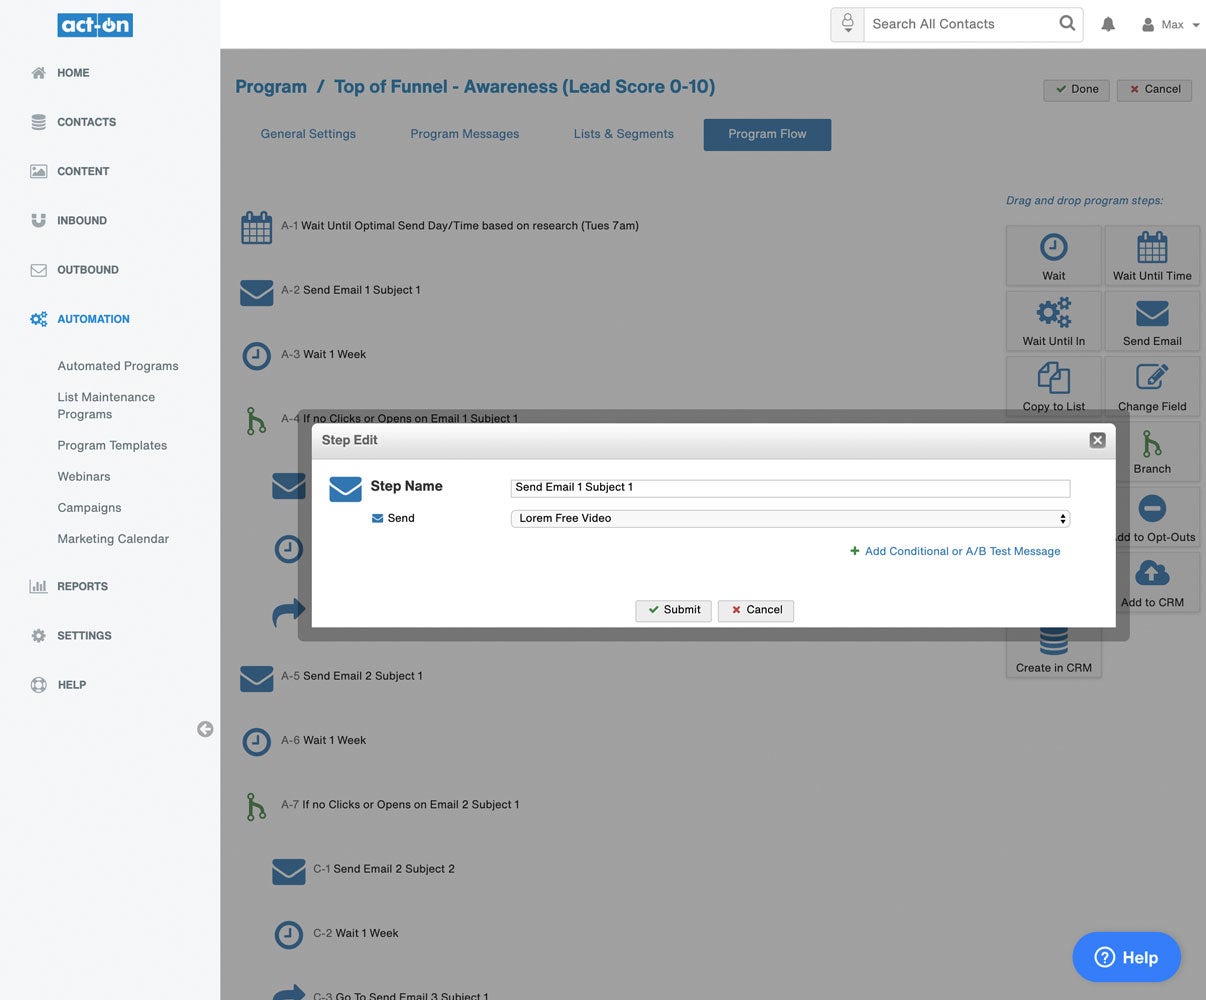
Task: Click the Help lifebuoy icon in sidebar
Action: (38, 685)
